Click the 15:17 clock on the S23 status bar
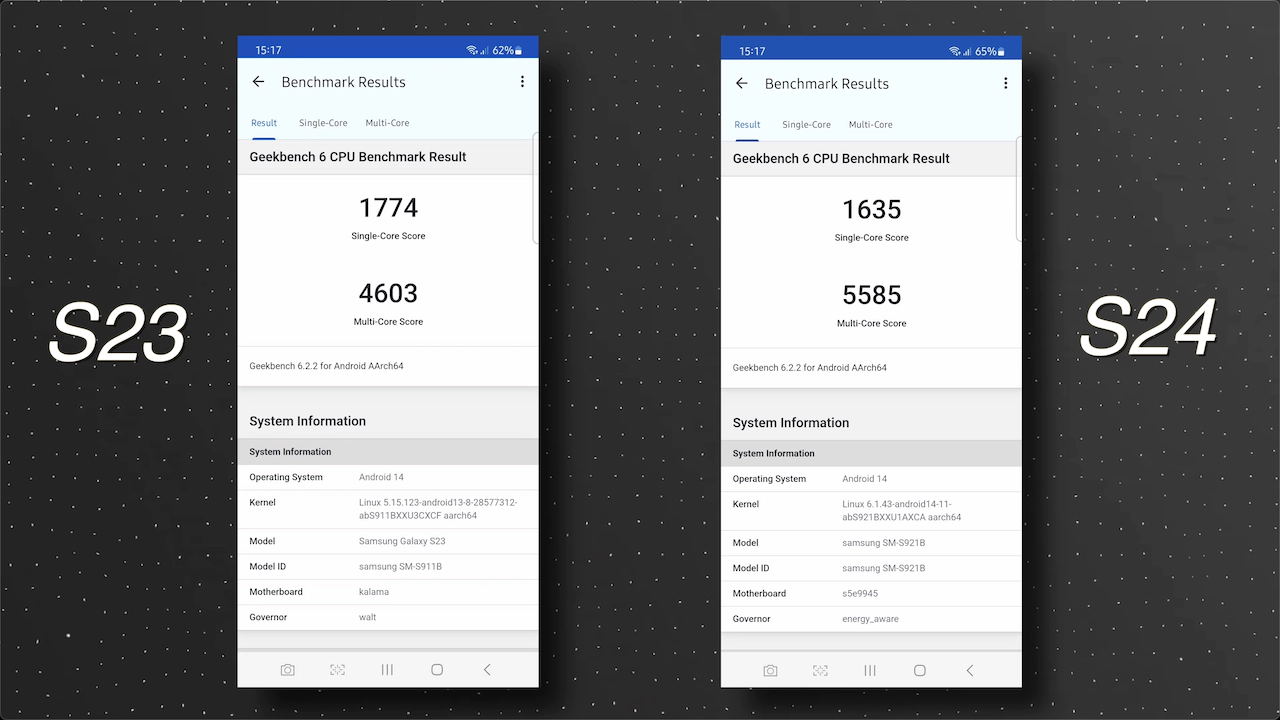 [268, 50]
